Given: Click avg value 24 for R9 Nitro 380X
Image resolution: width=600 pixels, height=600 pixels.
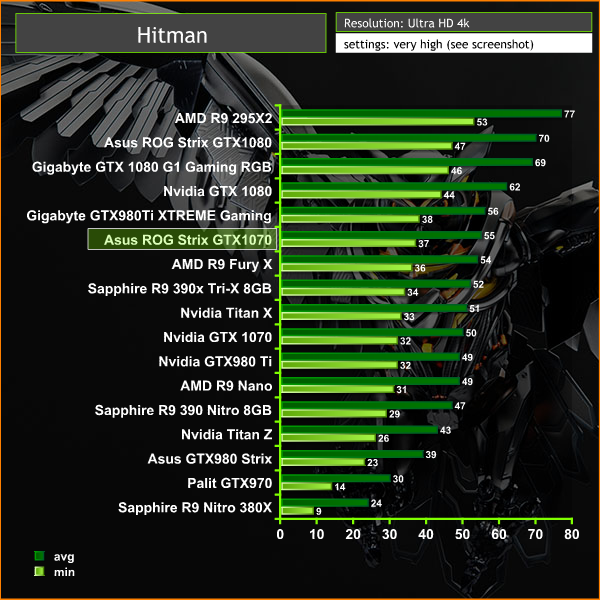Looking at the screenshot, I should click(x=376, y=503).
